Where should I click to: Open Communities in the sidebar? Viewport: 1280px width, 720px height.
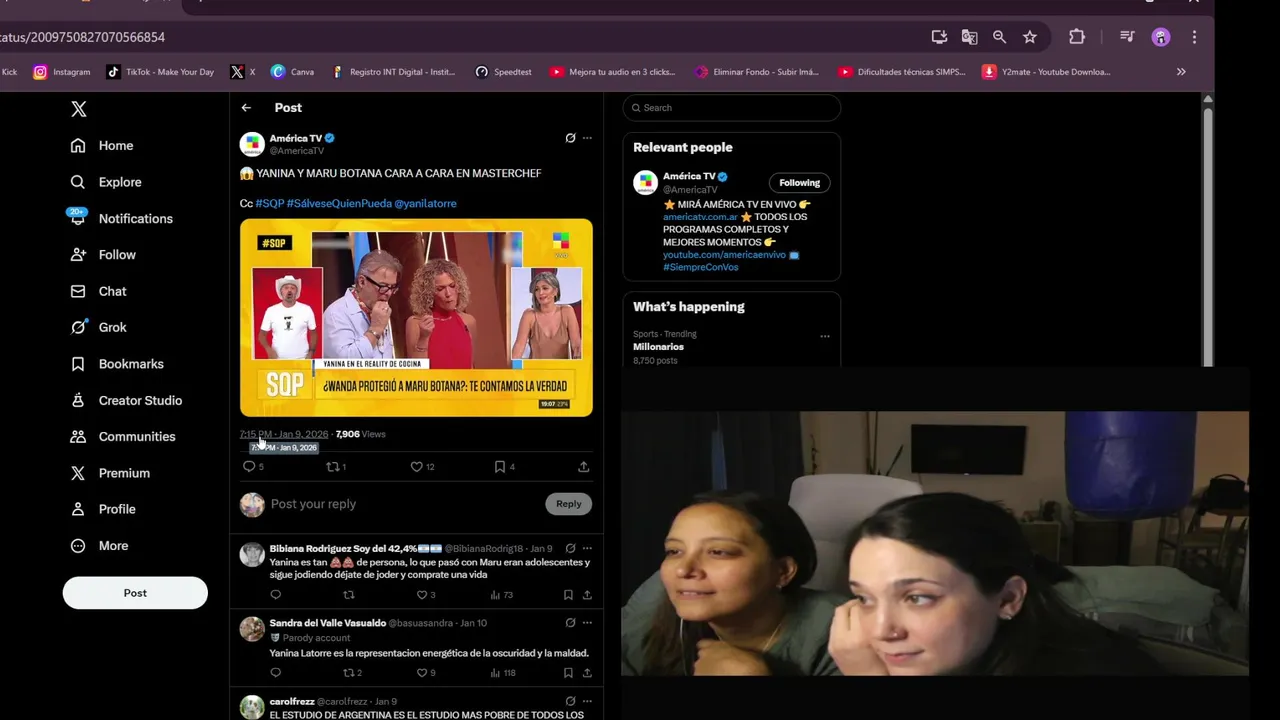click(123, 436)
